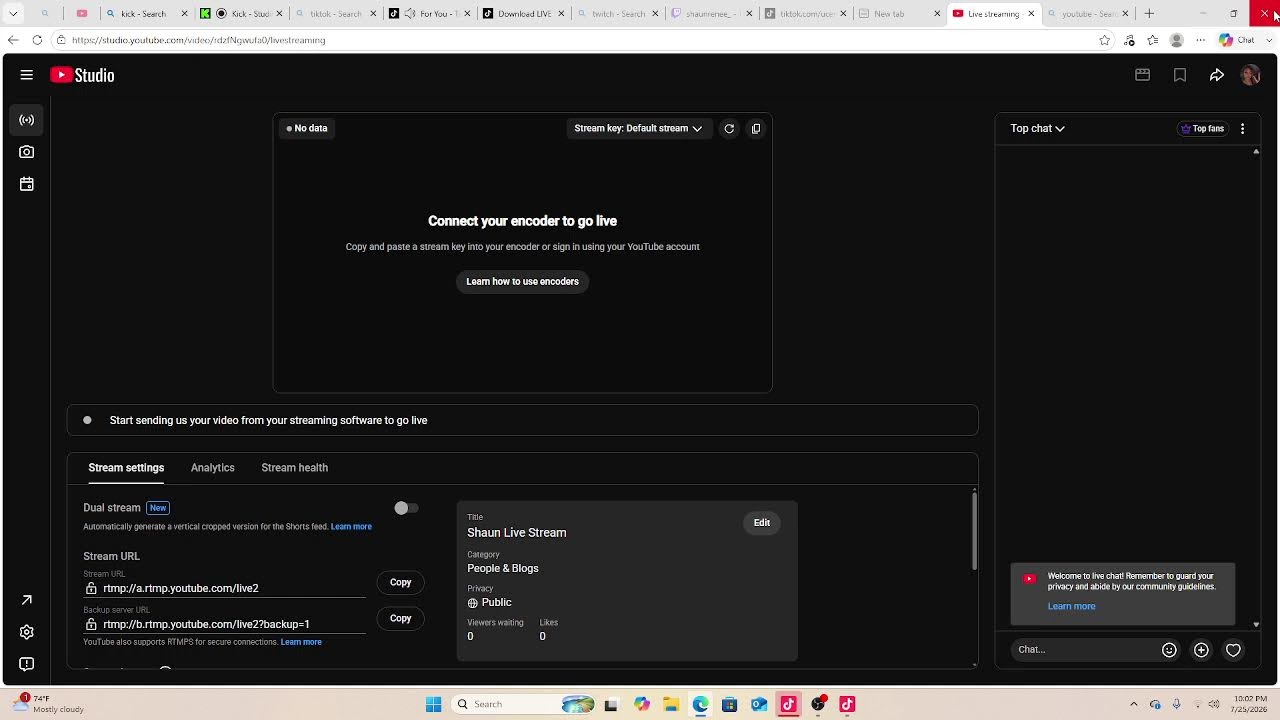Image resolution: width=1280 pixels, height=720 pixels.
Task: Click the Shaun Live Stream title text
Action: click(517, 533)
